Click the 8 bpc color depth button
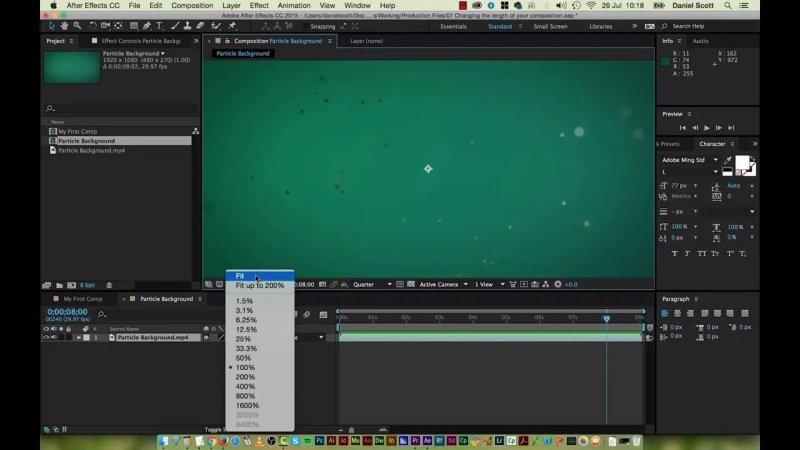 coord(87,285)
